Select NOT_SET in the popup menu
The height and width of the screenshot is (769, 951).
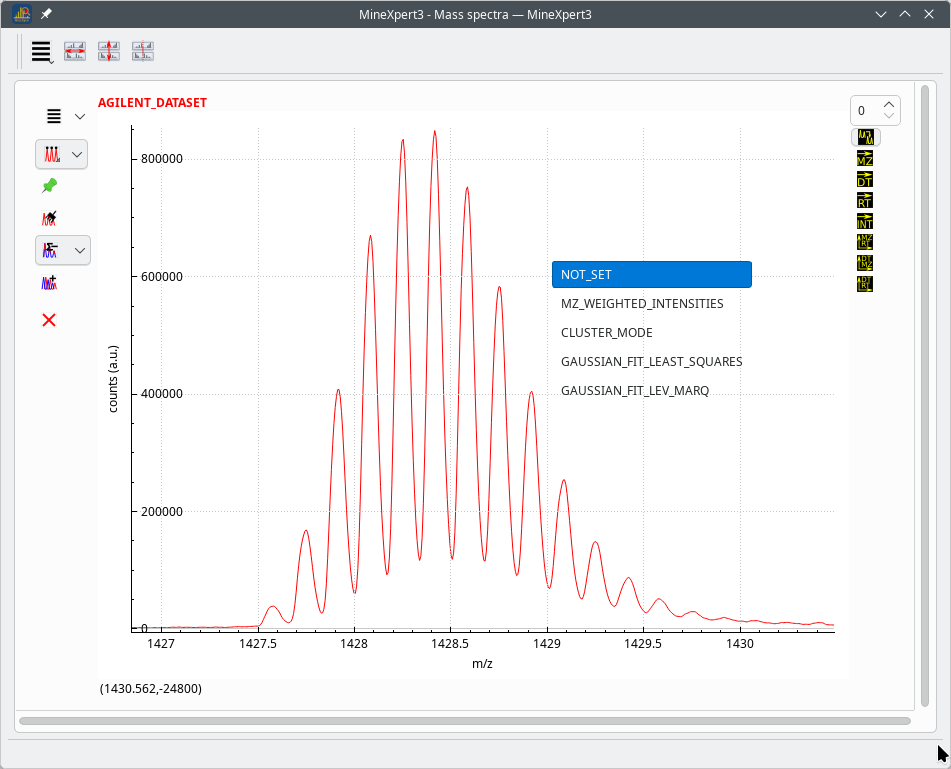click(x=652, y=275)
